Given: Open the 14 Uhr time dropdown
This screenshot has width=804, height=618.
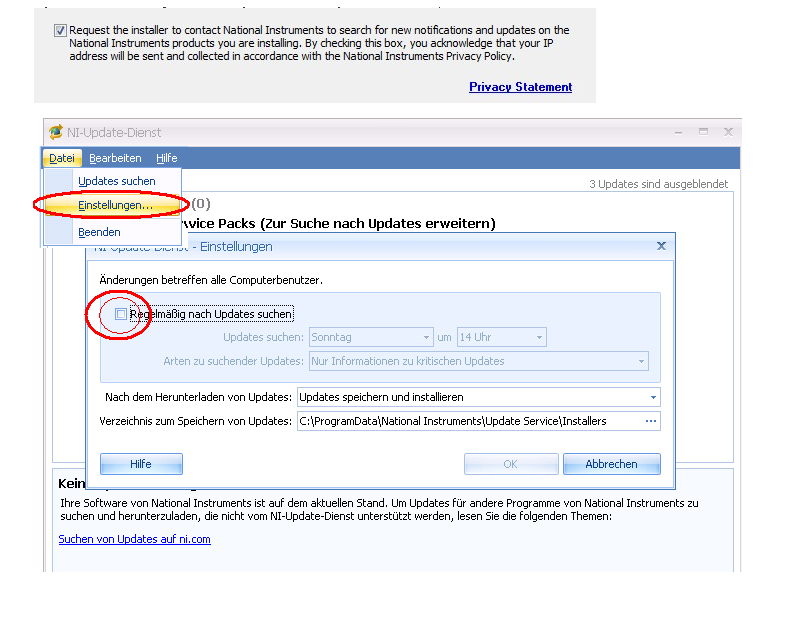Looking at the screenshot, I should pos(501,337).
